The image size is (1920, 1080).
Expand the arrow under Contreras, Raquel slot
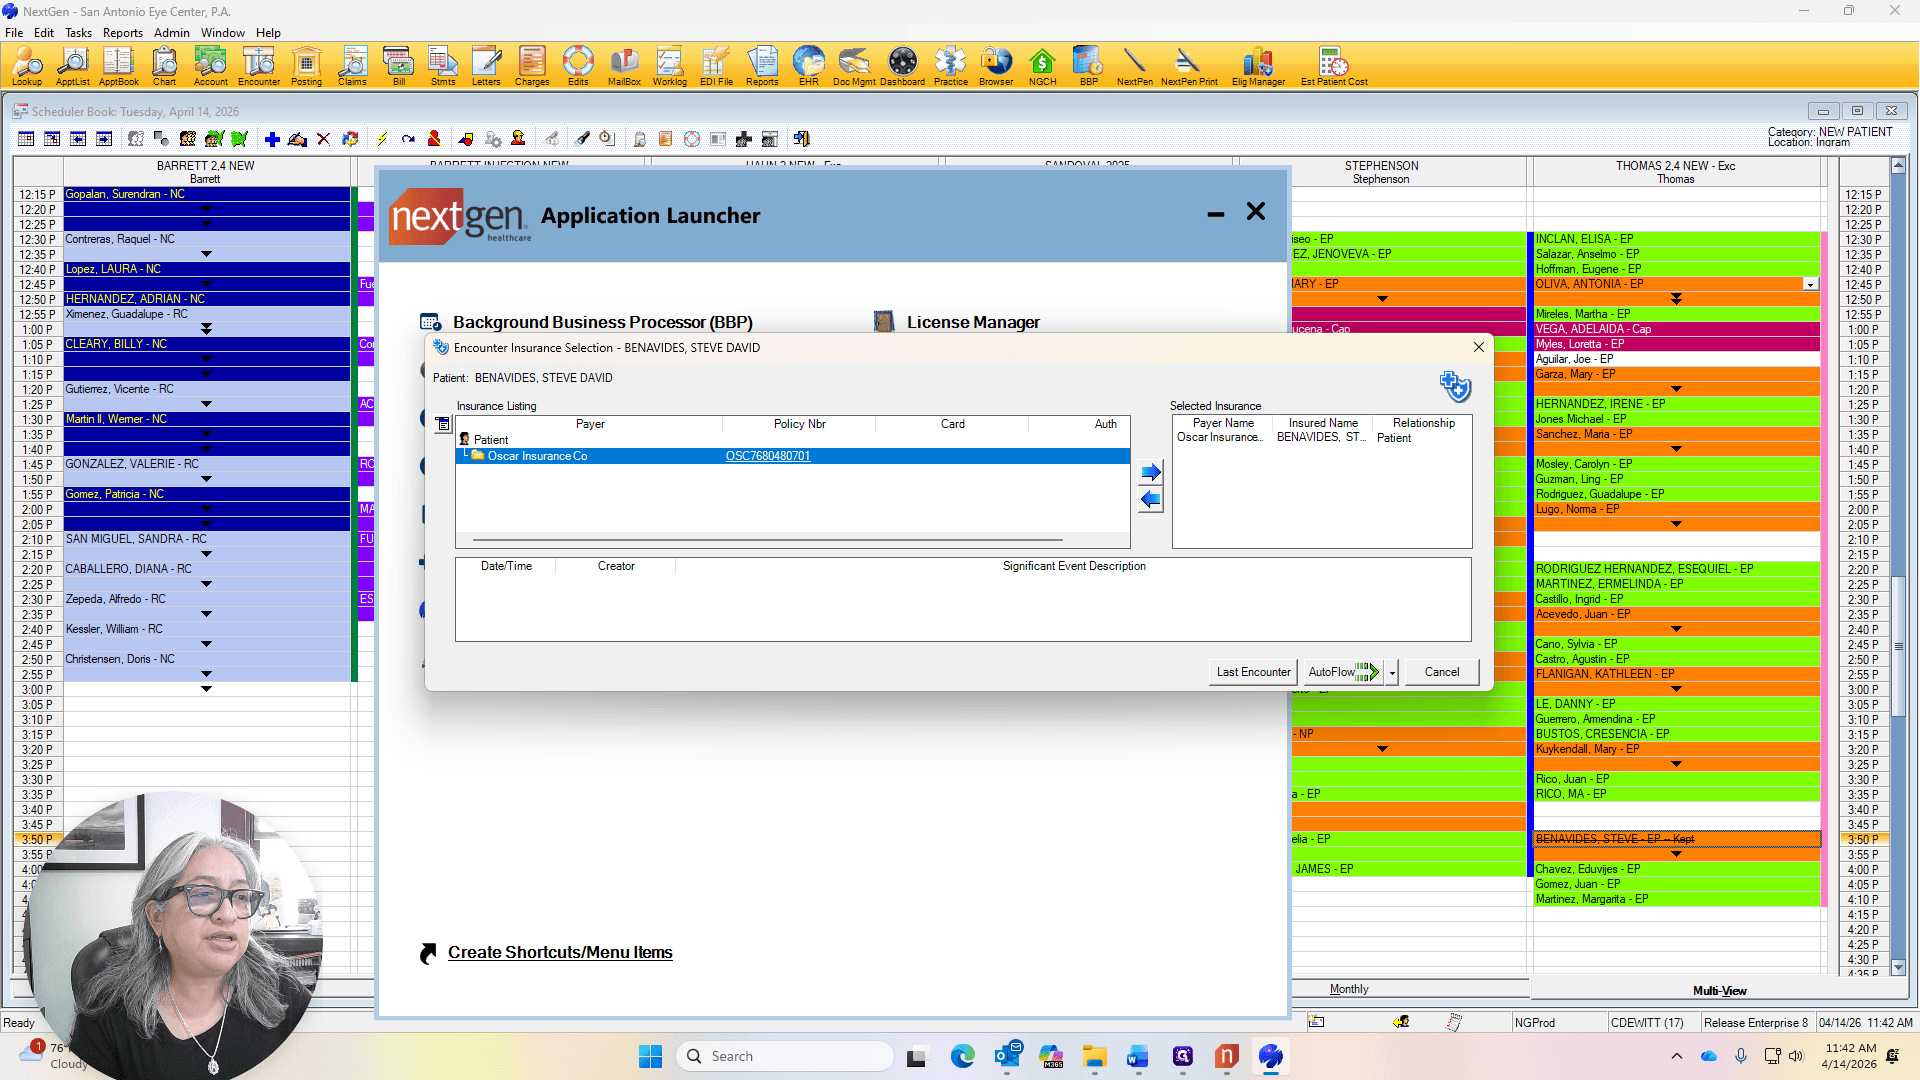206,254
